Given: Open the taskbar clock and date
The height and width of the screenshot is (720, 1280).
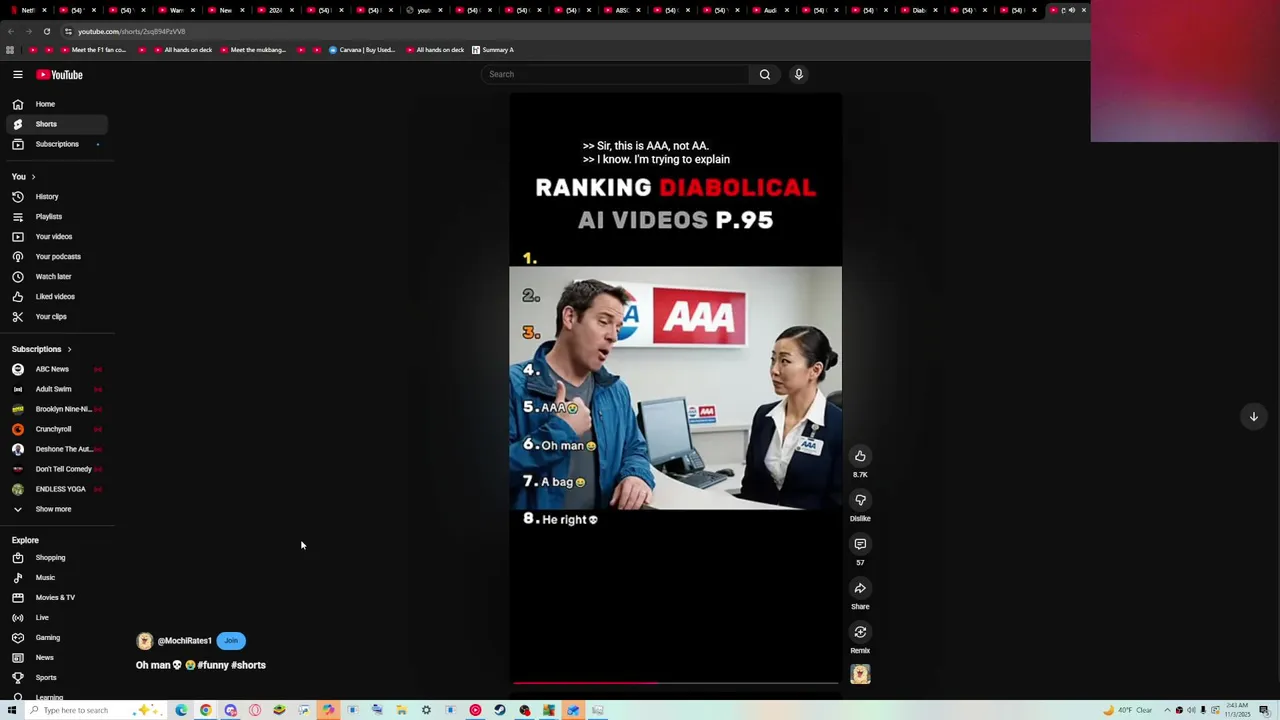Looking at the screenshot, I should [x=1236, y=710].
